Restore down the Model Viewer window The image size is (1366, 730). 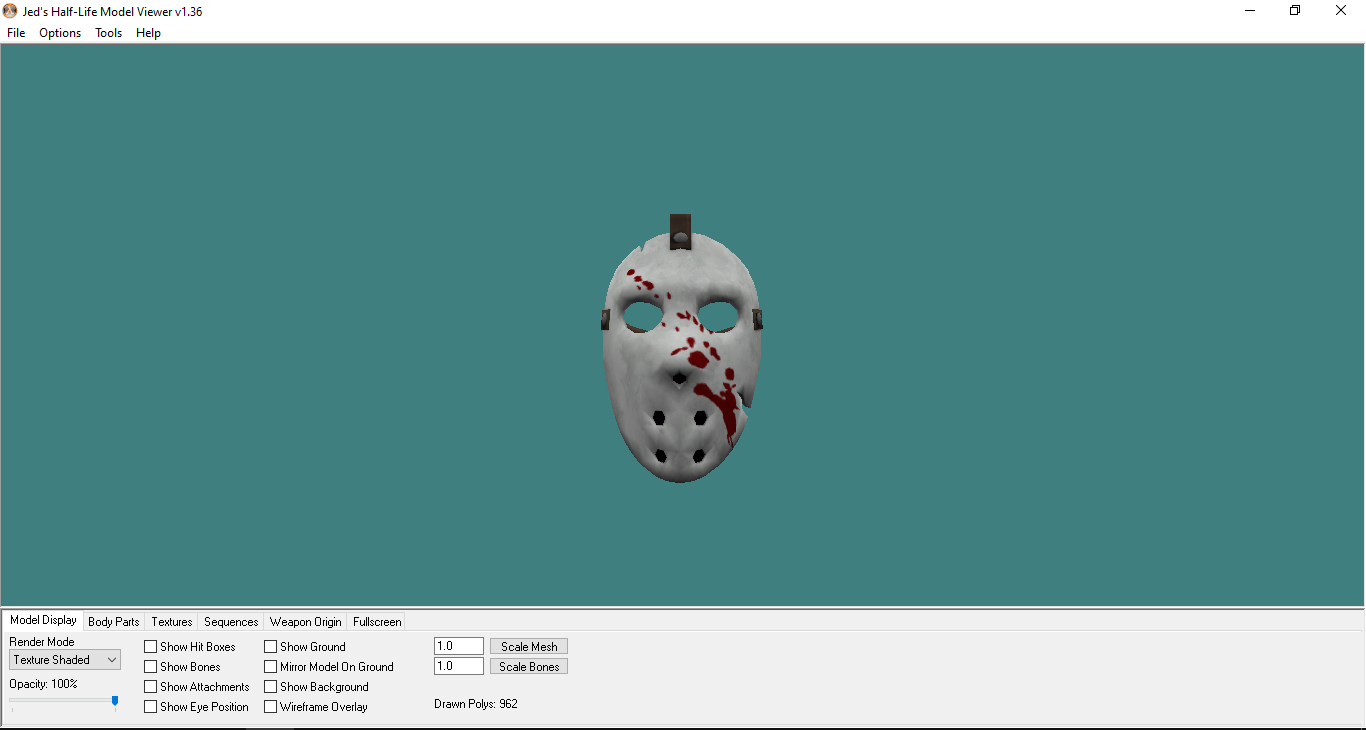(x=1295, y=11)
